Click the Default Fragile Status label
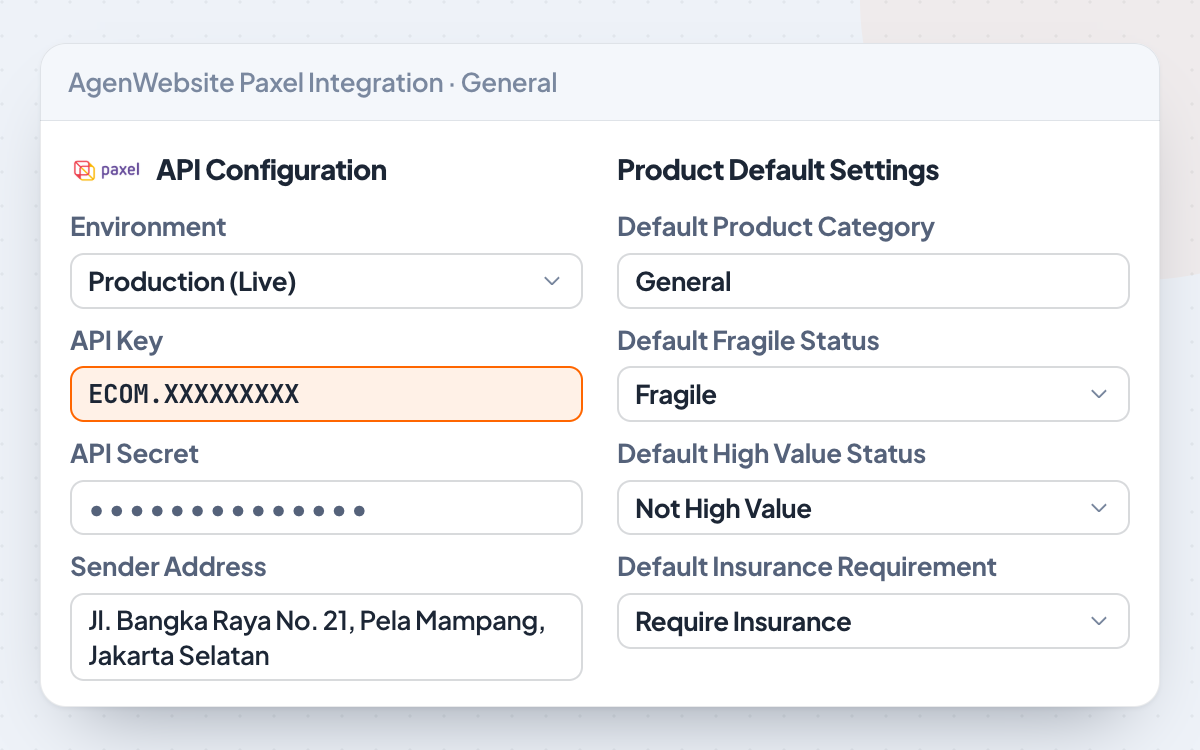This screenshot has height=750, width=1200. tap(748, 341)
